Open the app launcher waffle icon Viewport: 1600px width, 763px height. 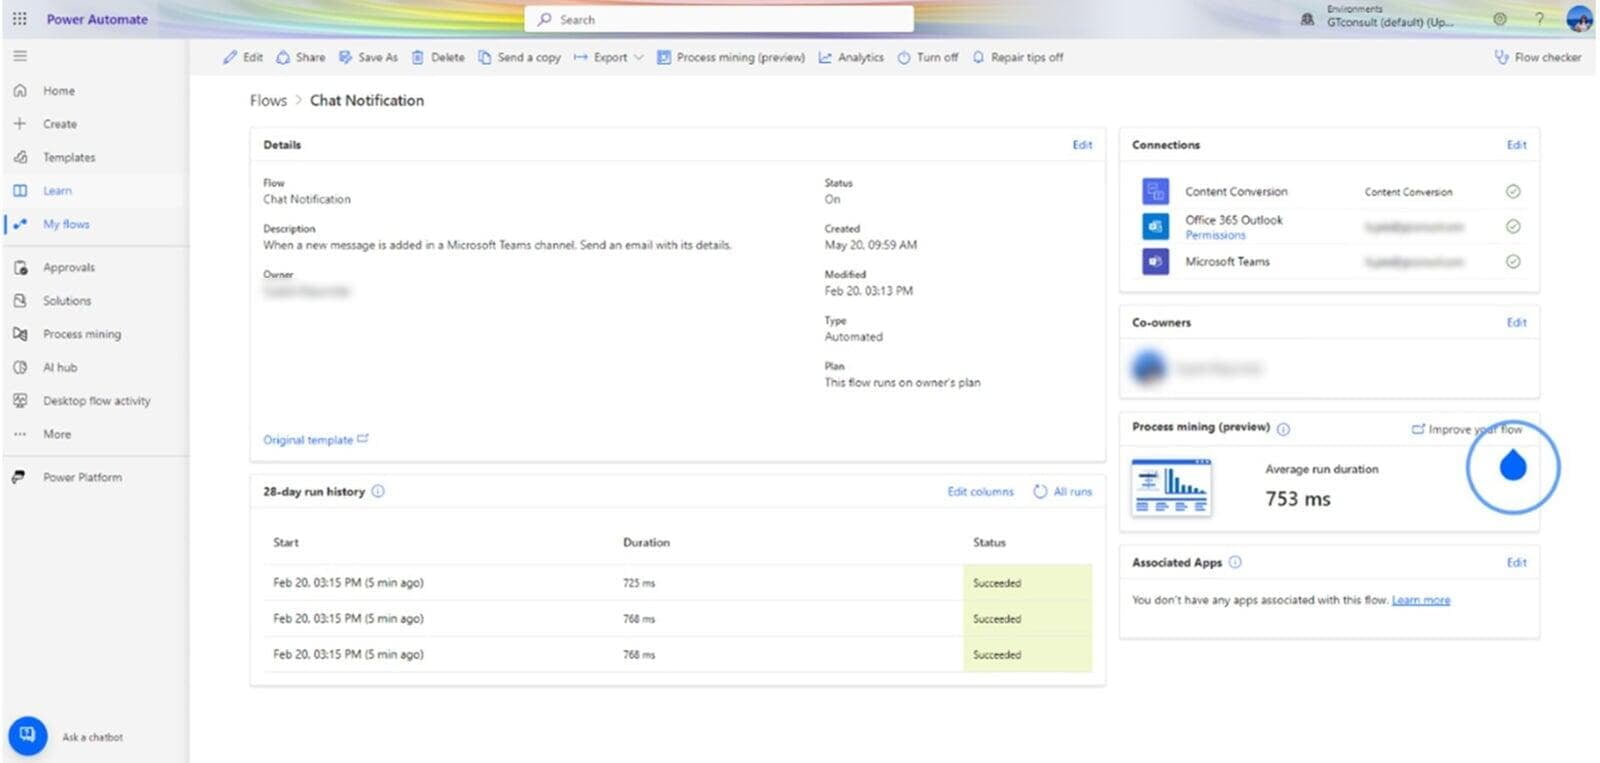tap(19, 19)
